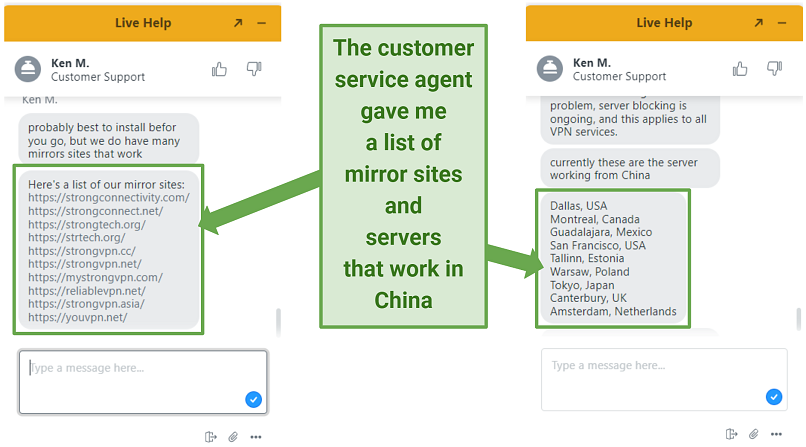Screen dimensions: 806x447
Task: Click 'Amsterdam, Netherlands' server text
Action: tap(613, 311)
